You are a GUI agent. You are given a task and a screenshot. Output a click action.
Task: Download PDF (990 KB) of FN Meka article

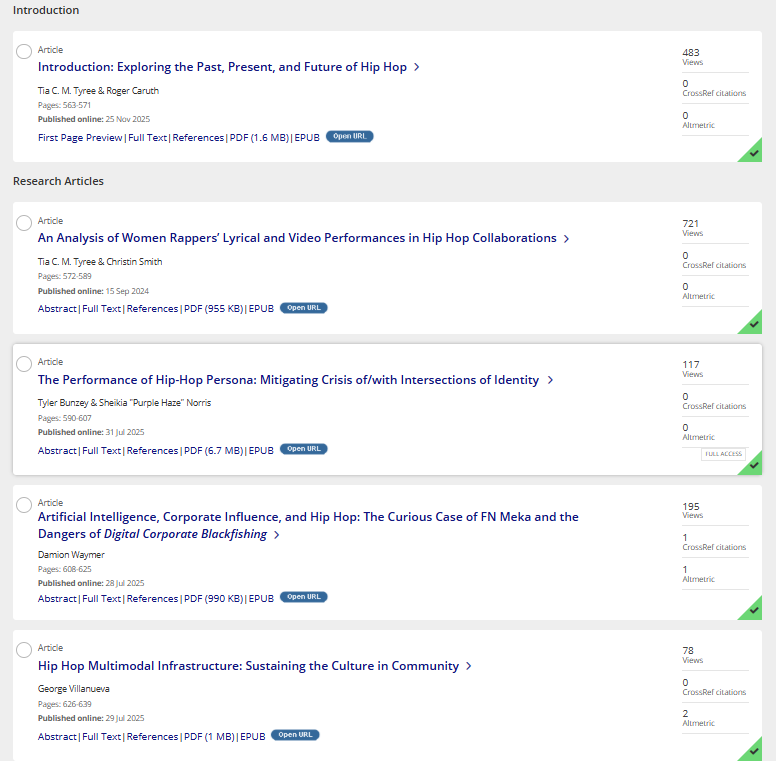214,599
